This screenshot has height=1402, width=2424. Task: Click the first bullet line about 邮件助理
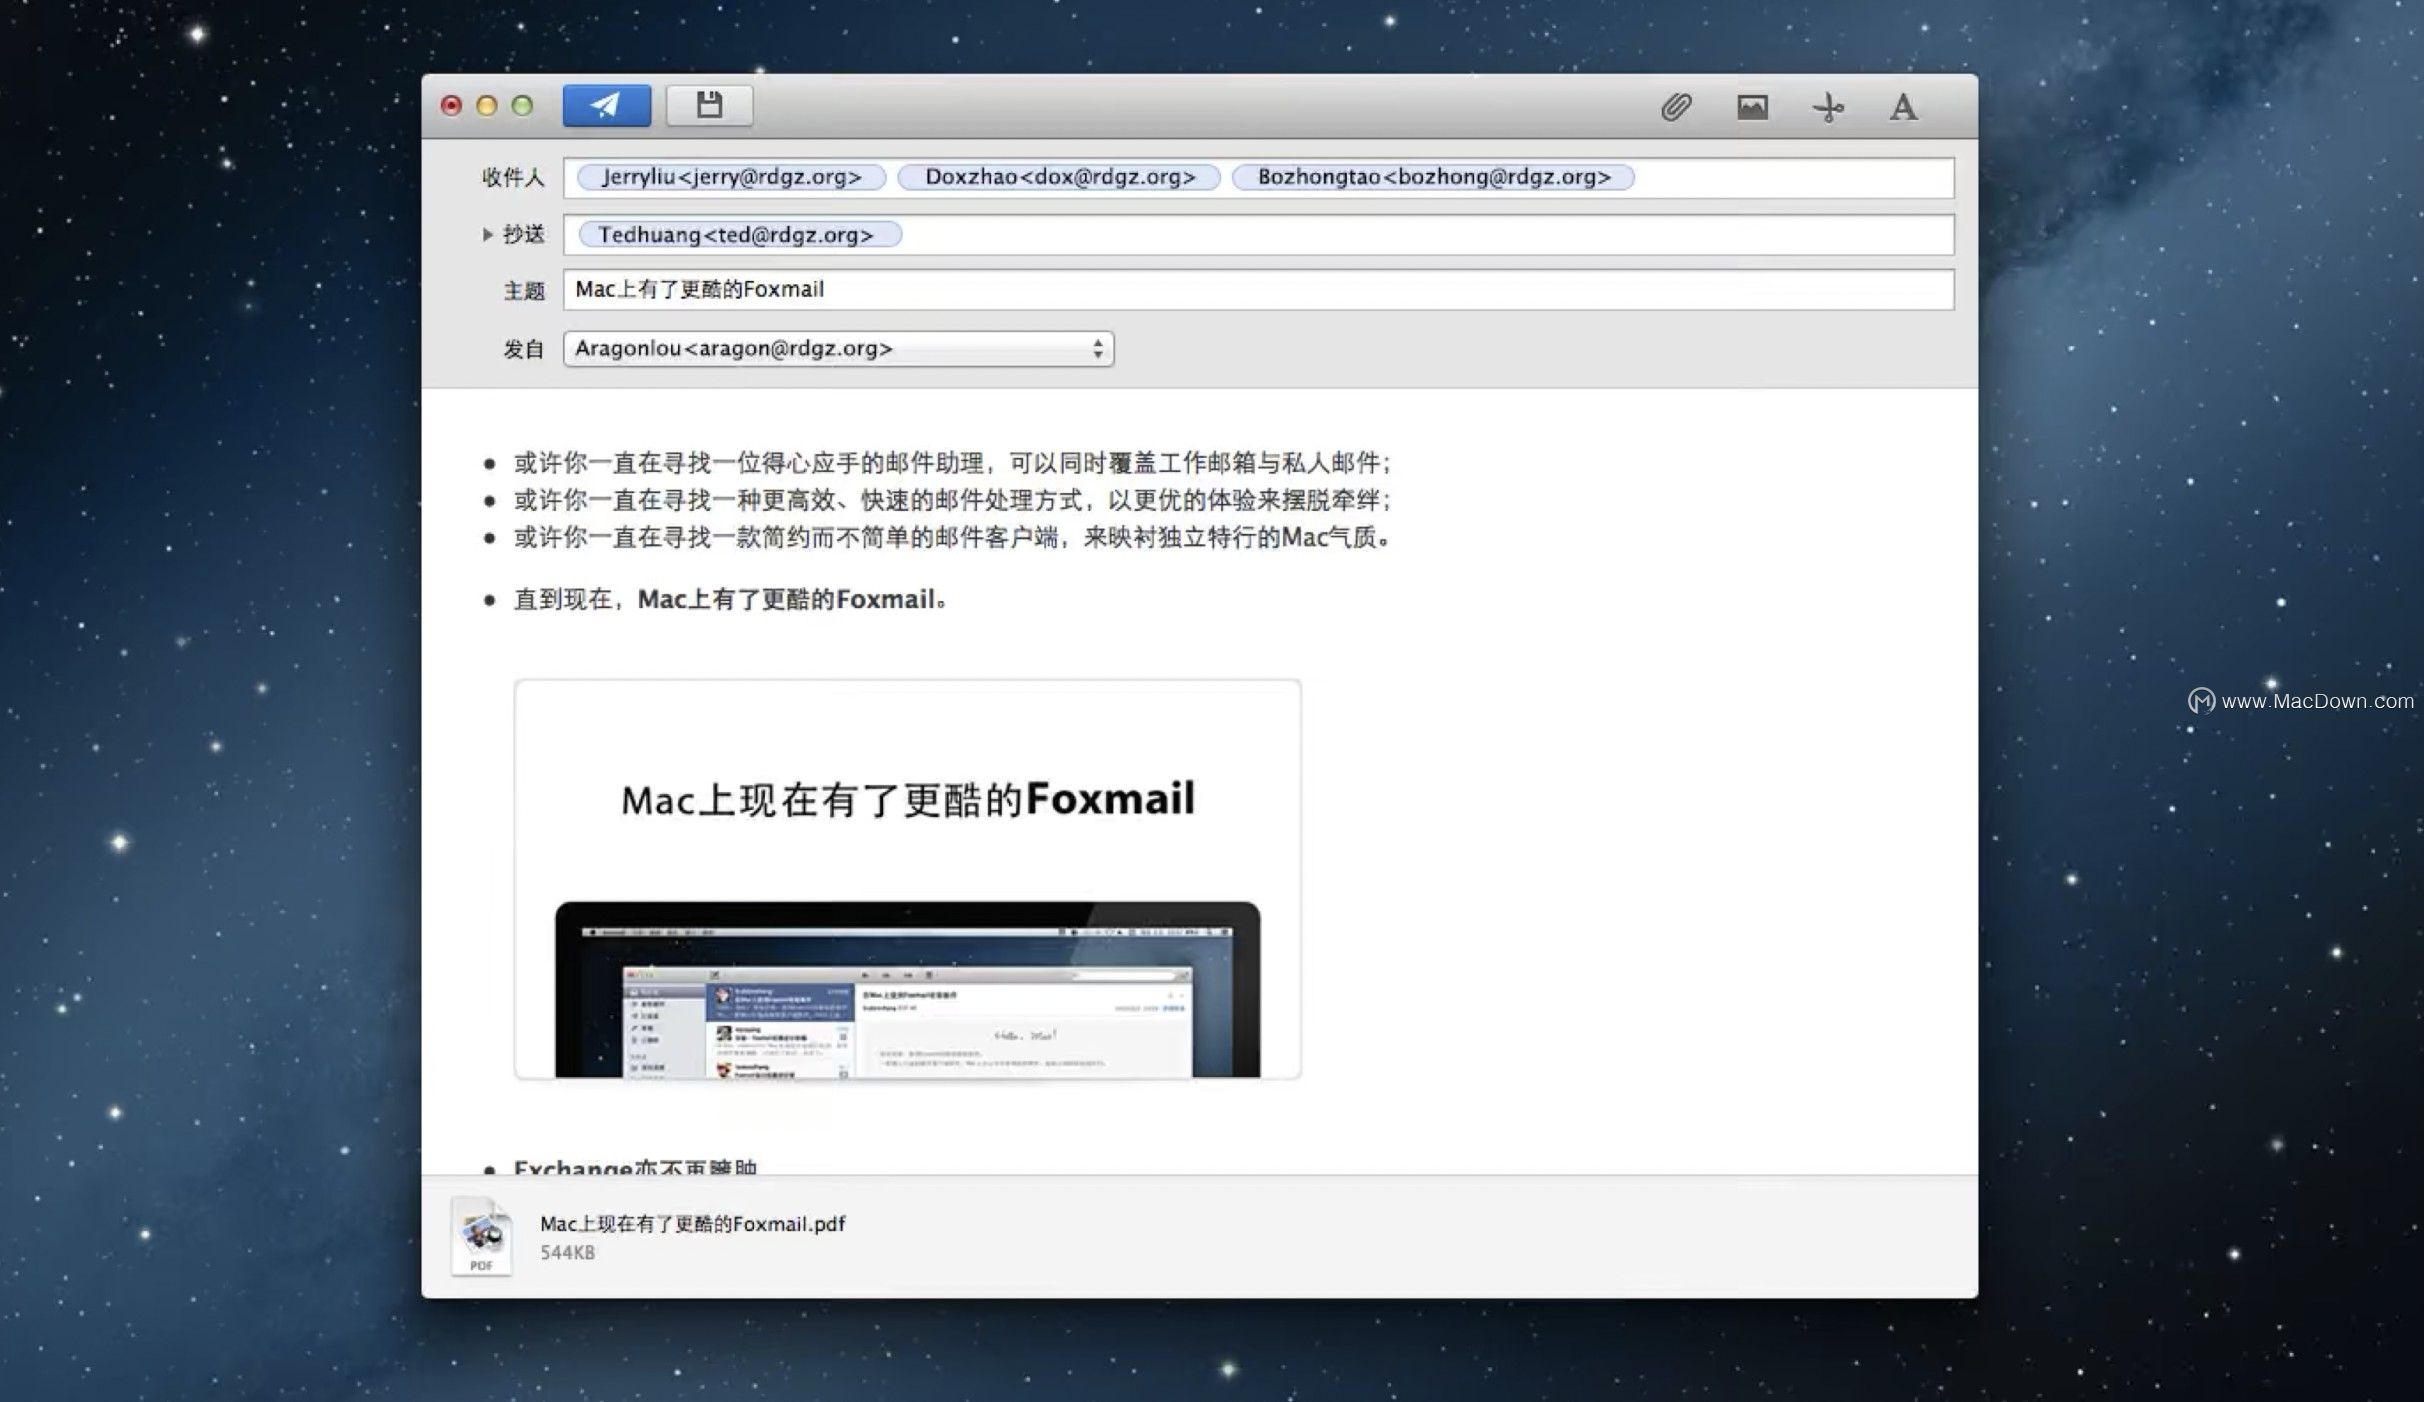[952, 463]
